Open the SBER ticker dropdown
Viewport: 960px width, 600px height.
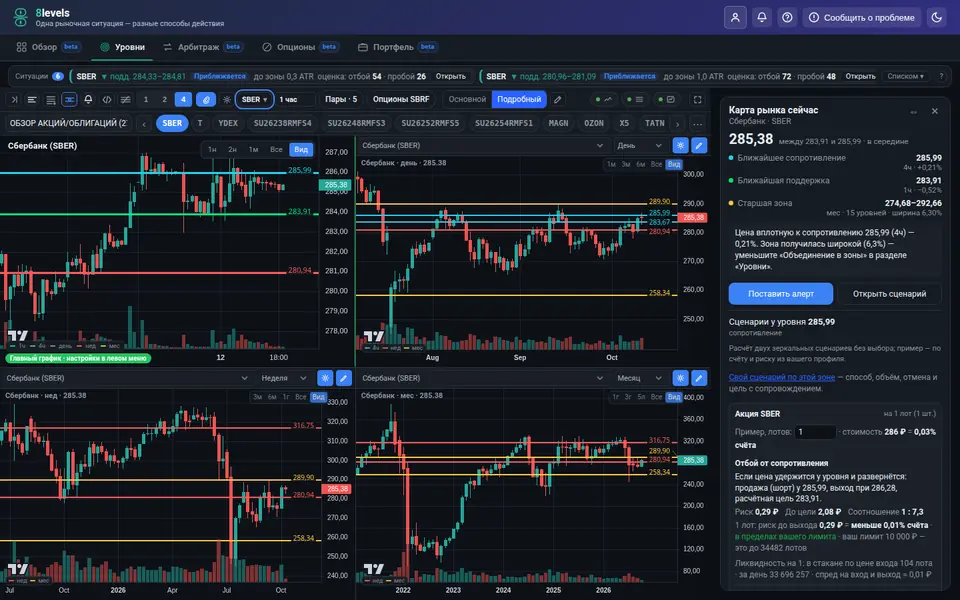coord(254,99)
